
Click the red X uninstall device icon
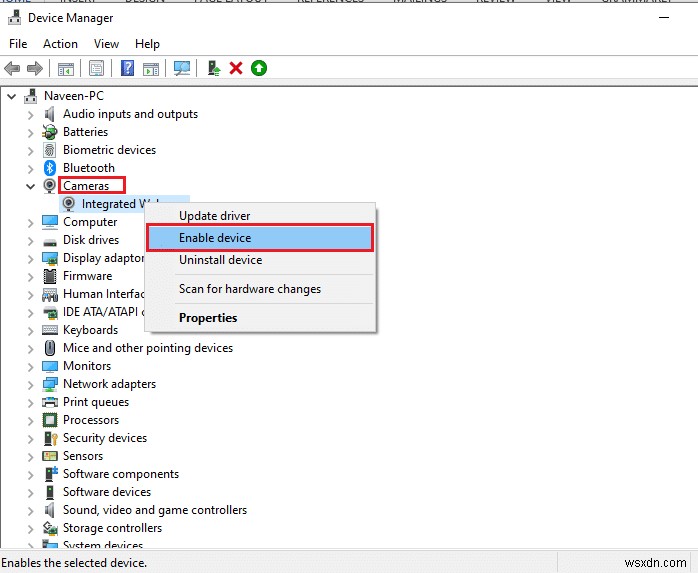[x=236, y=69]
